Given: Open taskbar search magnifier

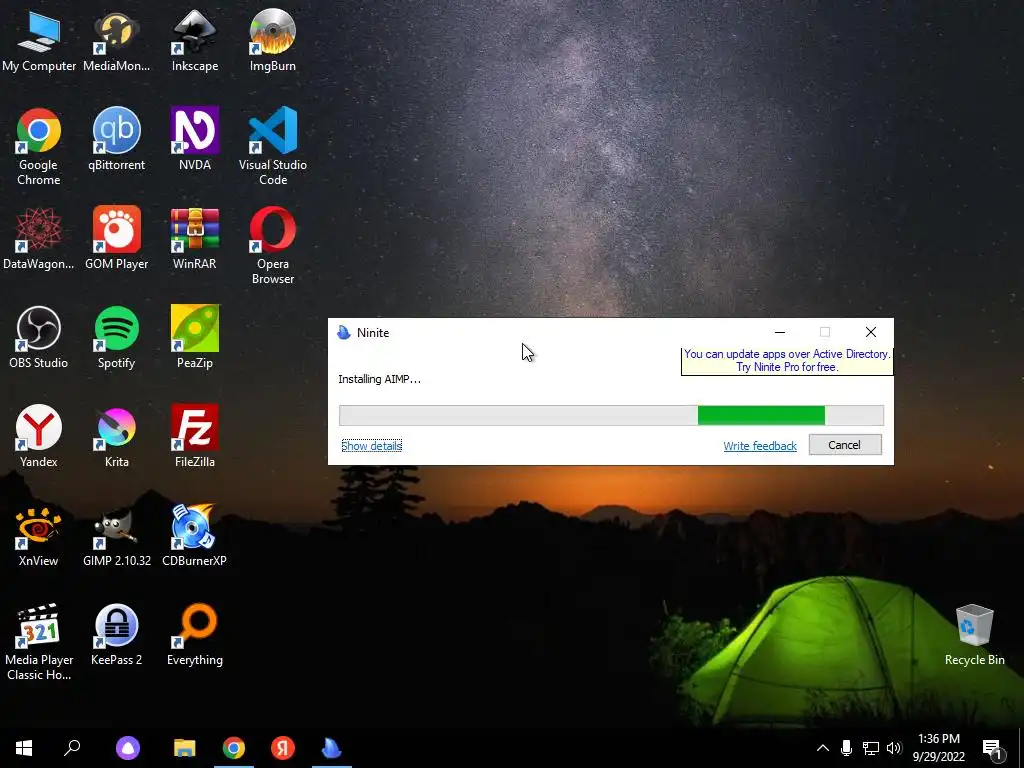Looking at the screenshot, I should pos(72,748).
